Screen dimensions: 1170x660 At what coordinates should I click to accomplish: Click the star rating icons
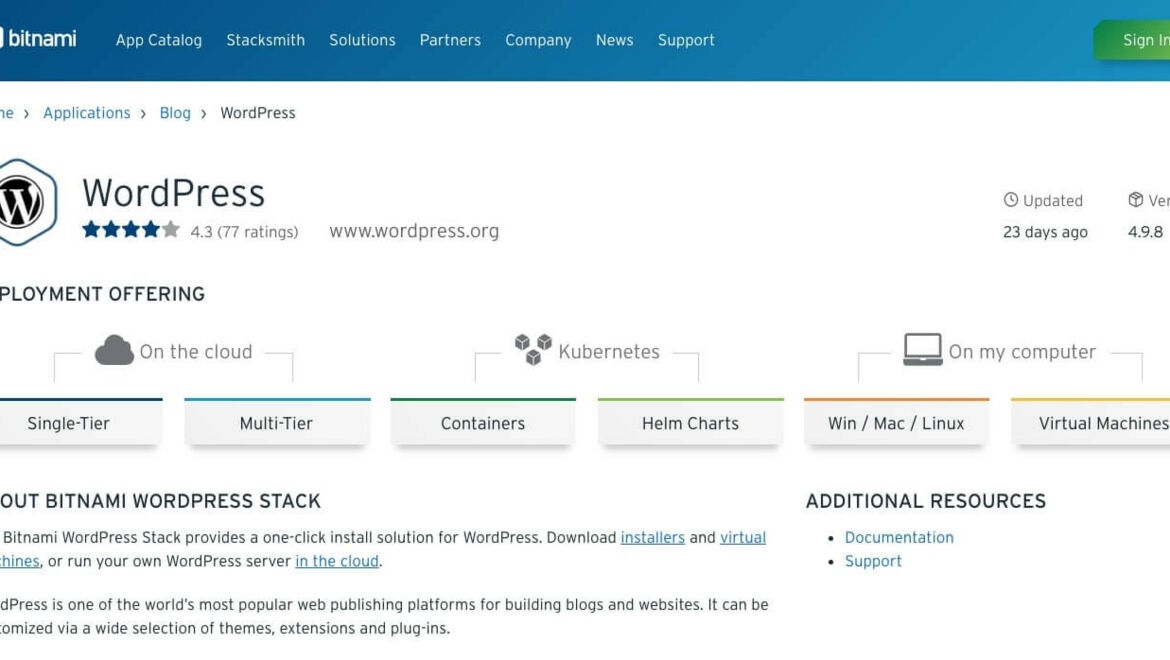click(131, 230)
